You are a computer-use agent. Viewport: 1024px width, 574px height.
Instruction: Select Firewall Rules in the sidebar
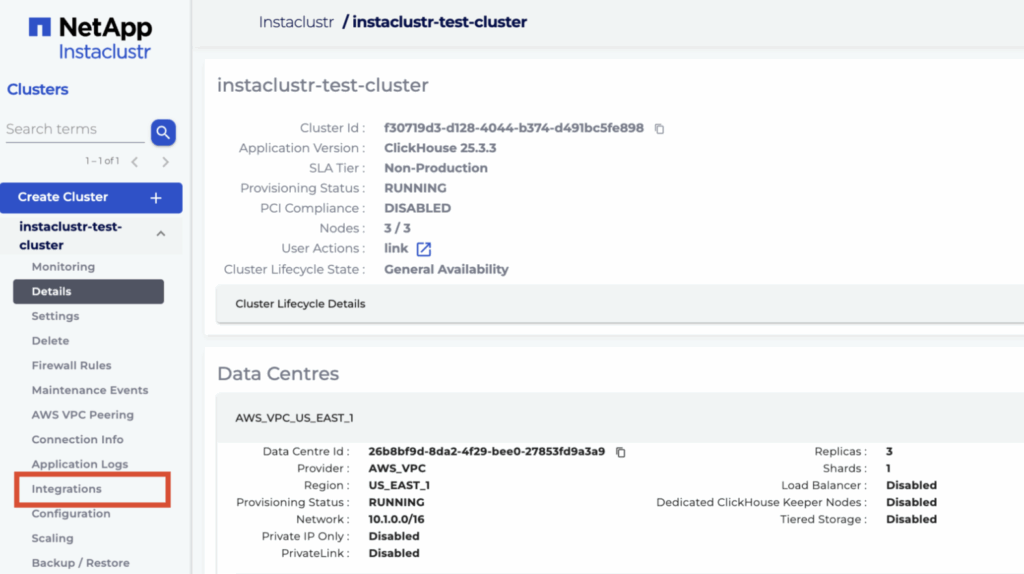tap(71, 366)
